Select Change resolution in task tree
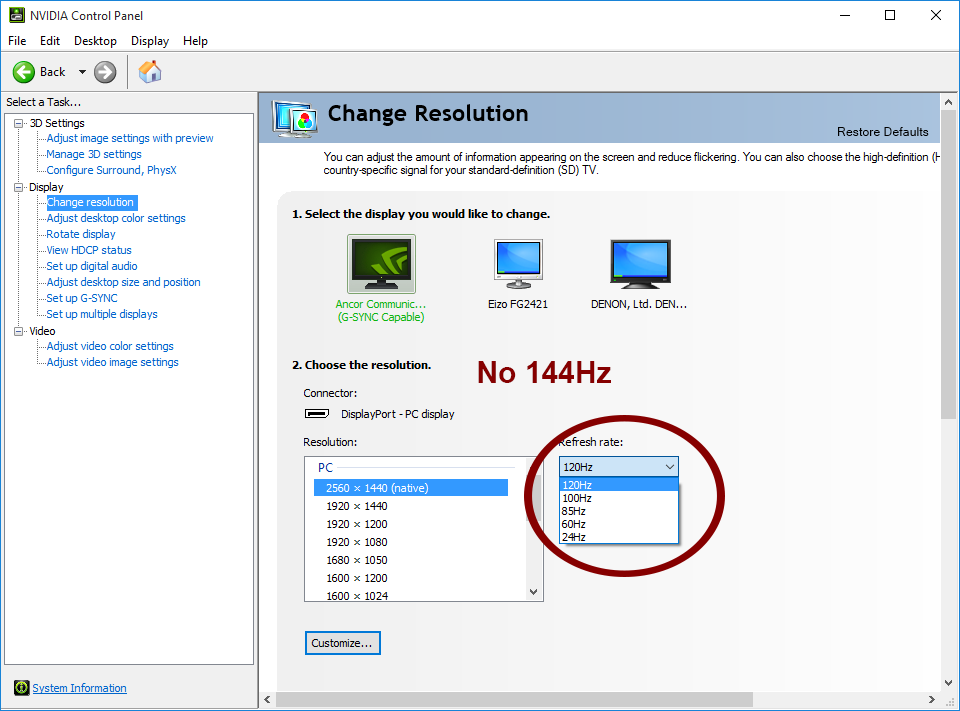The height and width of the screenshot is (711, 960). click(x=91, y=202)
